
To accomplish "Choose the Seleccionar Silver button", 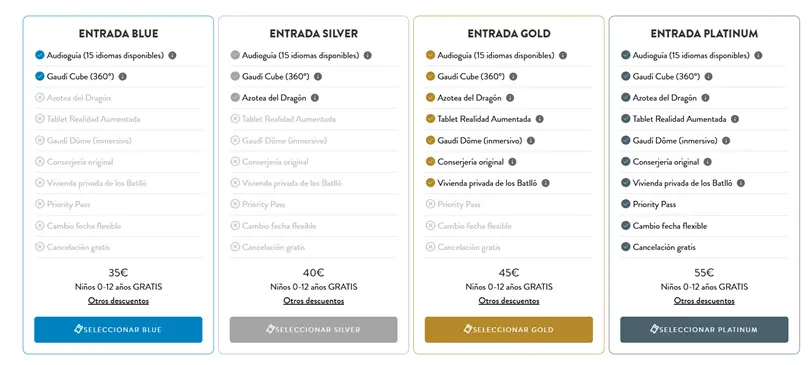I will (x=313, y=330).
